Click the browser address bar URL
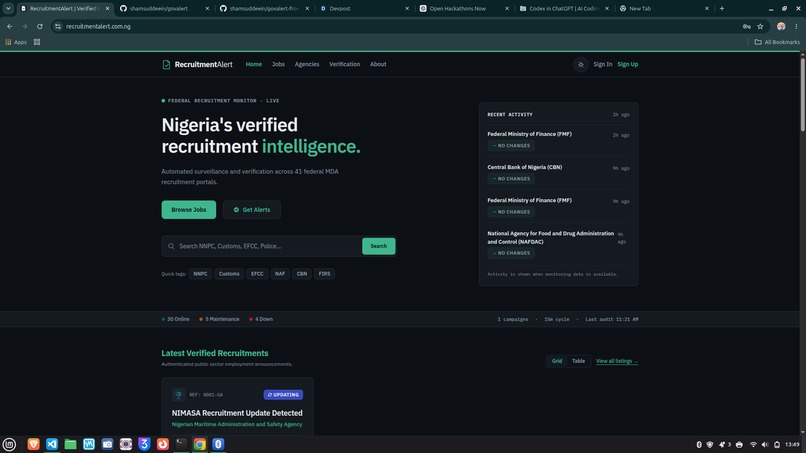806x453 pixels. 98,26
